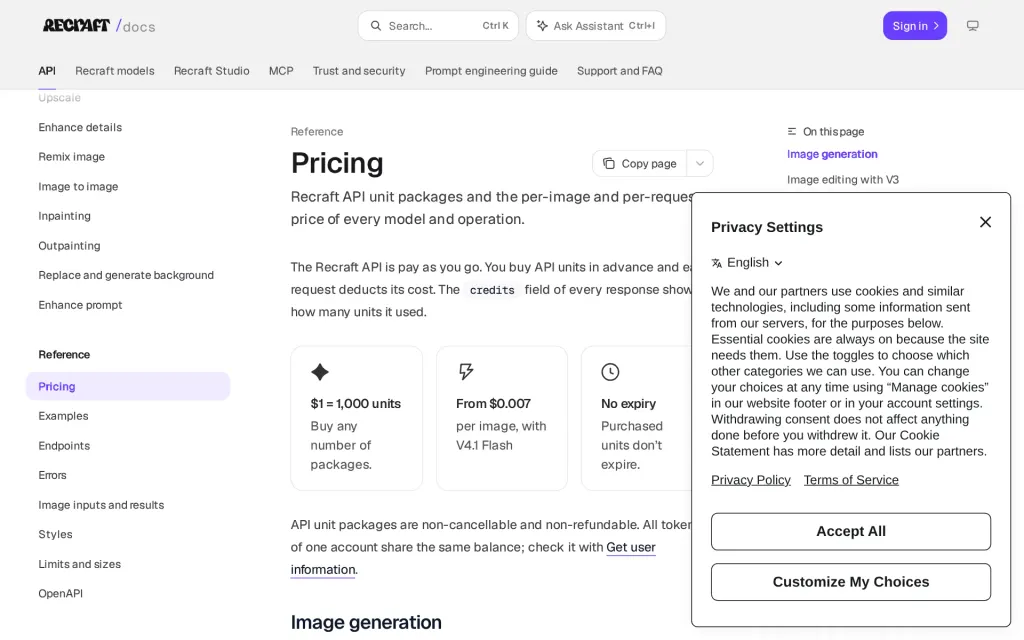Open Replace and generate background page
The width and height of the screenshot is (1024, 640).
click(x=126, y=276)
